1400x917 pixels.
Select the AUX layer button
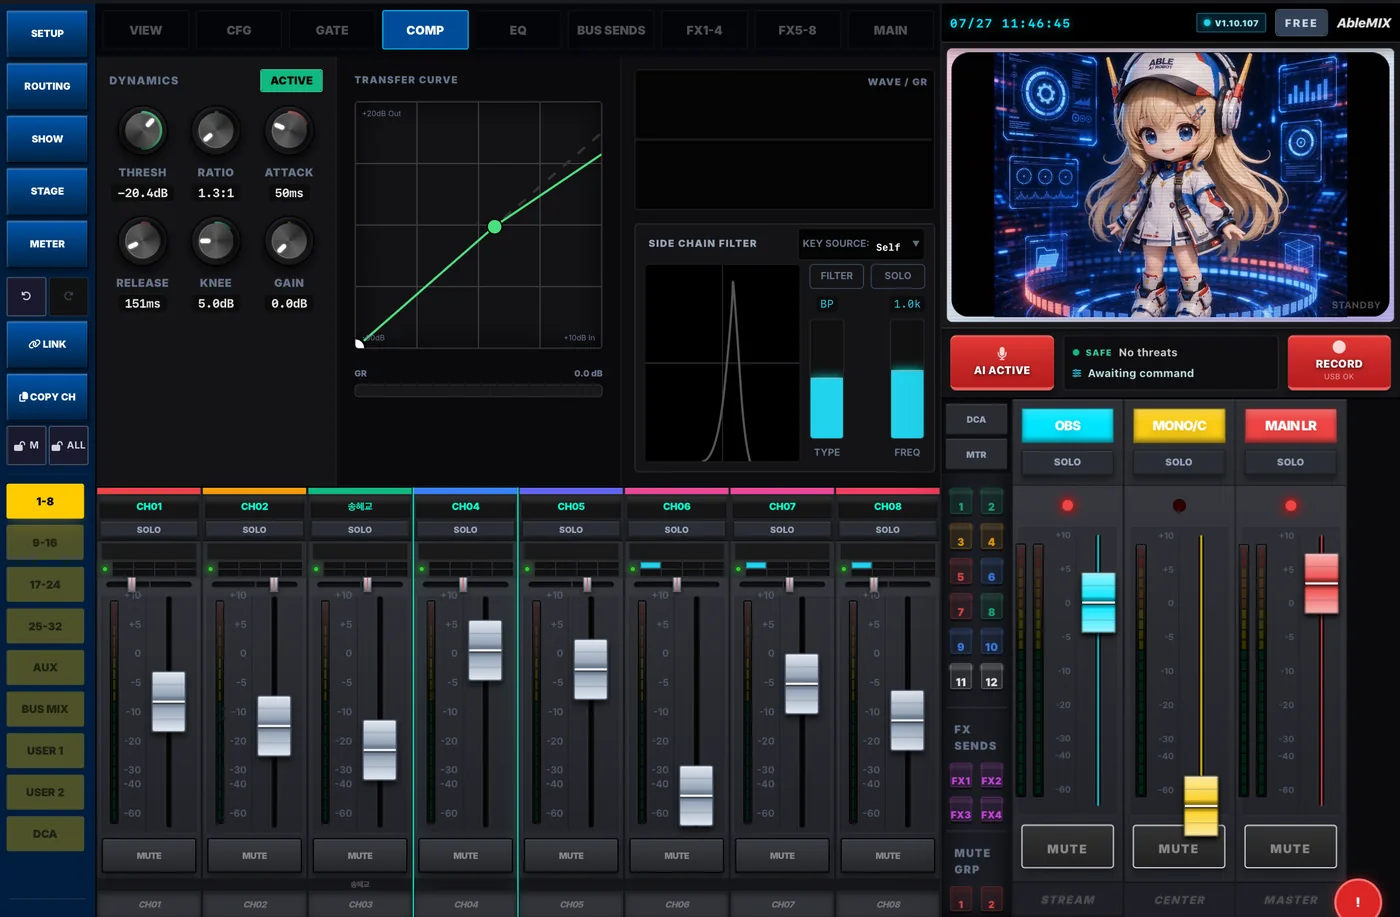[x=45, y=667]
